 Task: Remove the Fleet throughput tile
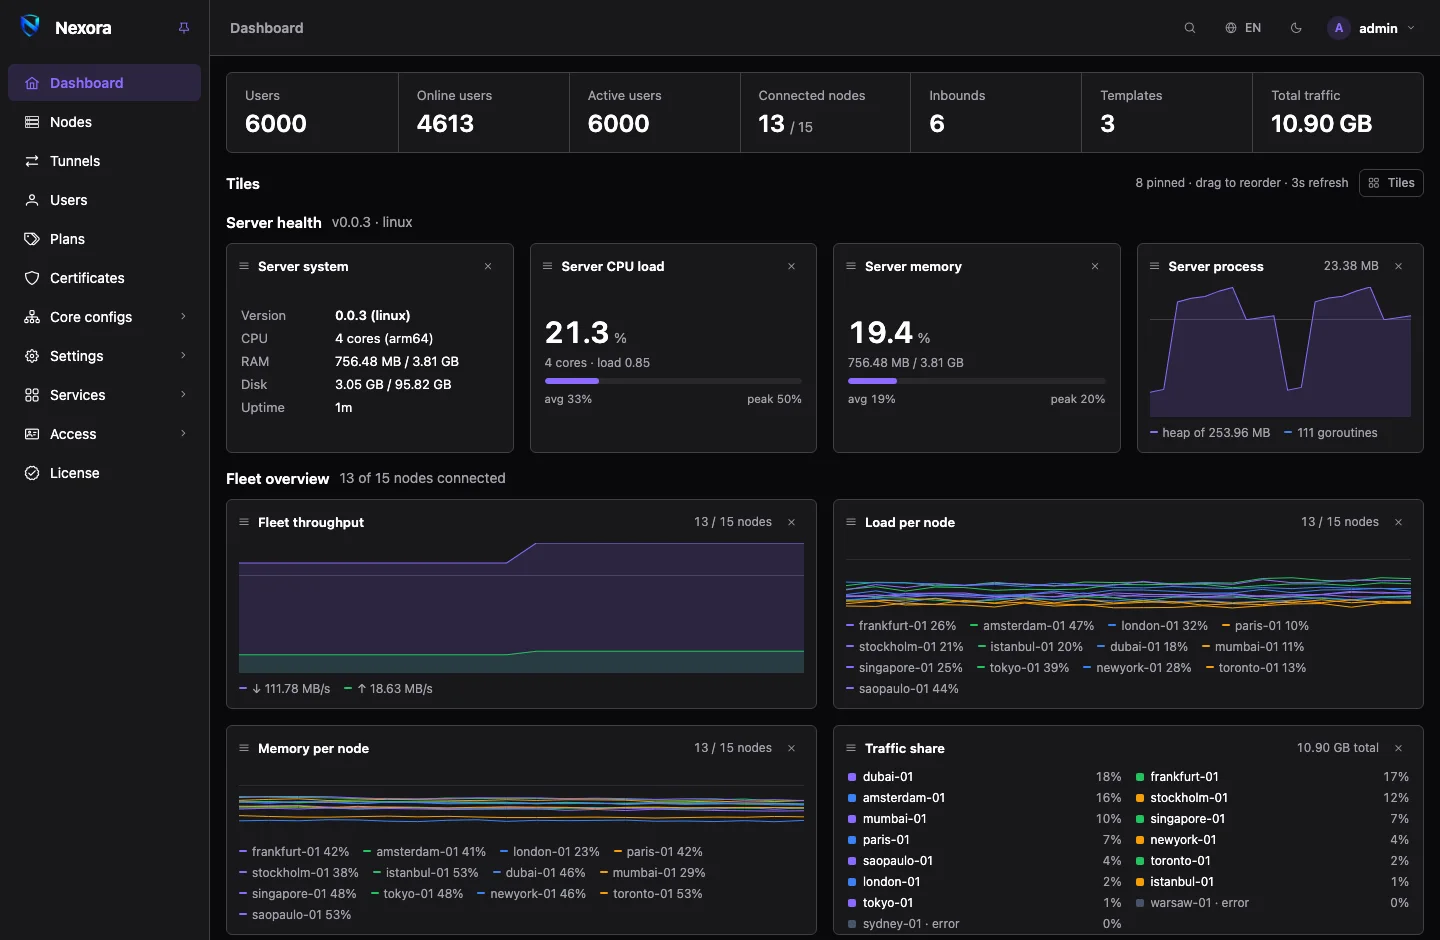click(x=791, y=522)
